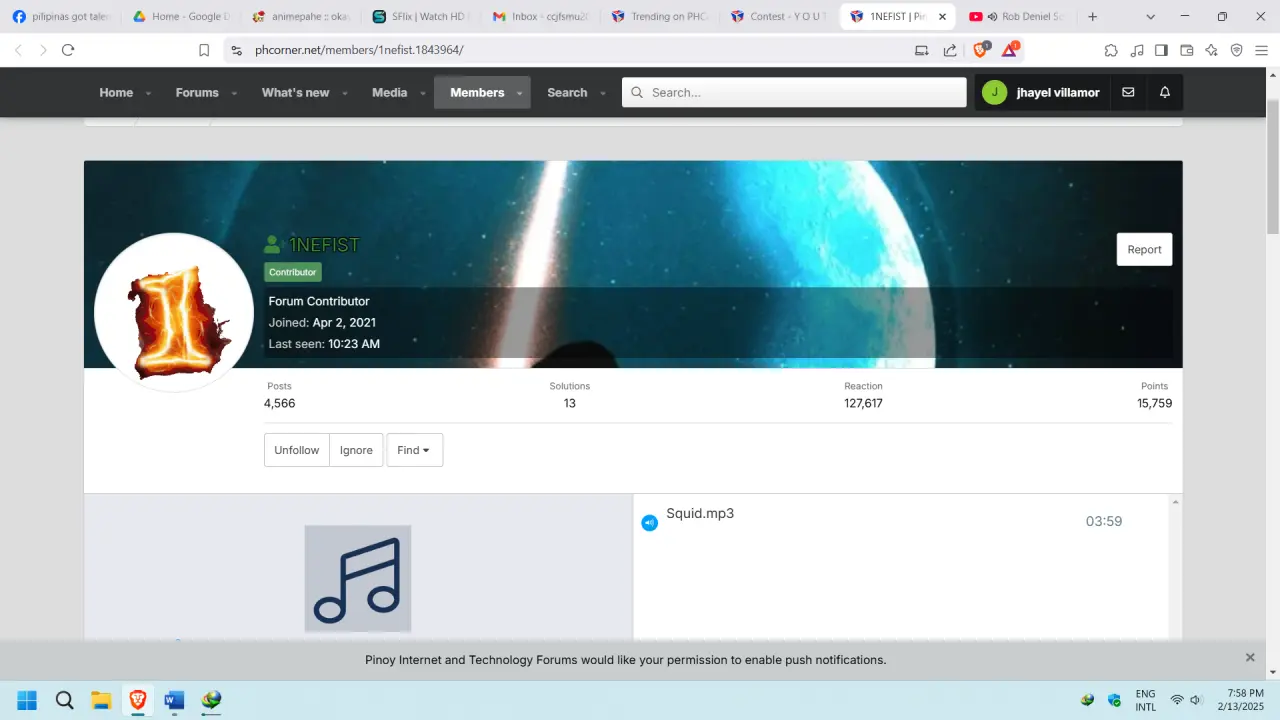This screenshot has height=720, width=1280.
Task: Open the forum inbox envelope icon
Action: click(x=1128, y=92)
